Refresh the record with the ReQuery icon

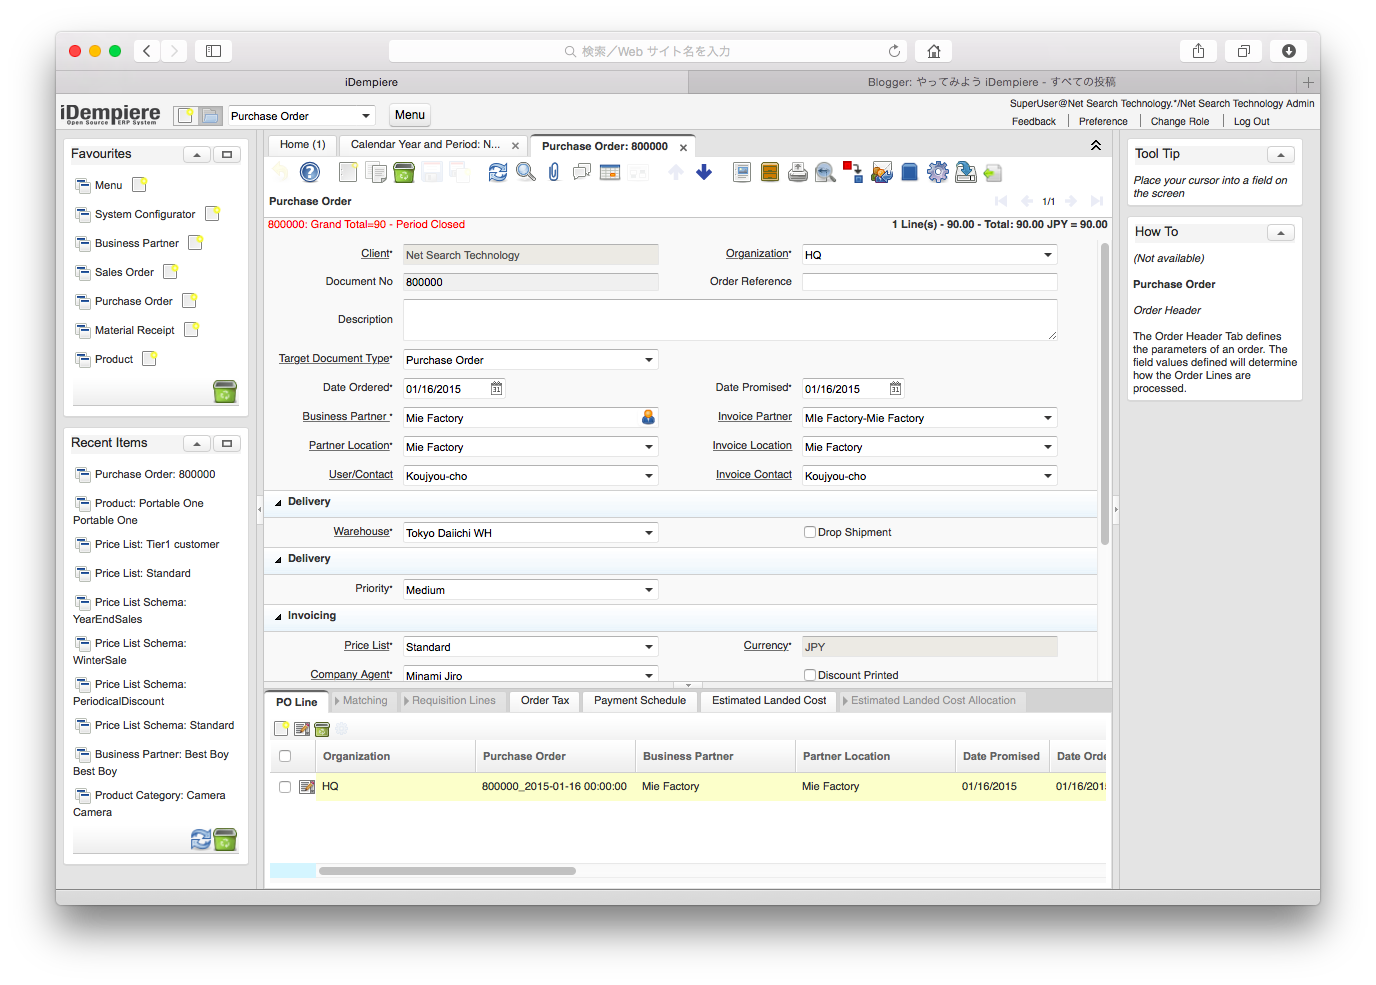pos(498,172)
